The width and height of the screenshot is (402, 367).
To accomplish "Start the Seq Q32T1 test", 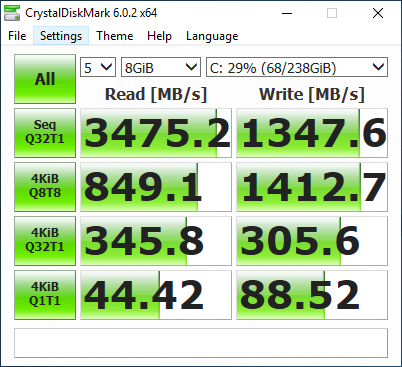I will (45, 133).
